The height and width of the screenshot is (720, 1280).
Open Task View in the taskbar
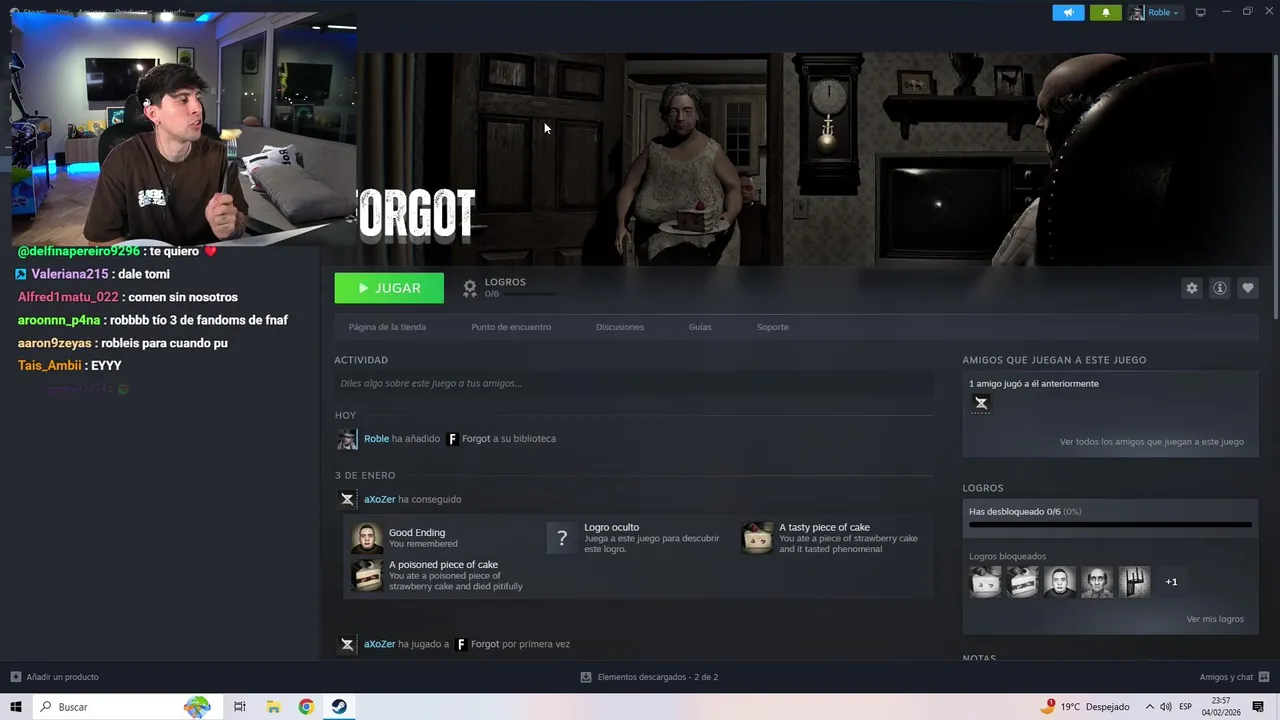tap(240, 707)
